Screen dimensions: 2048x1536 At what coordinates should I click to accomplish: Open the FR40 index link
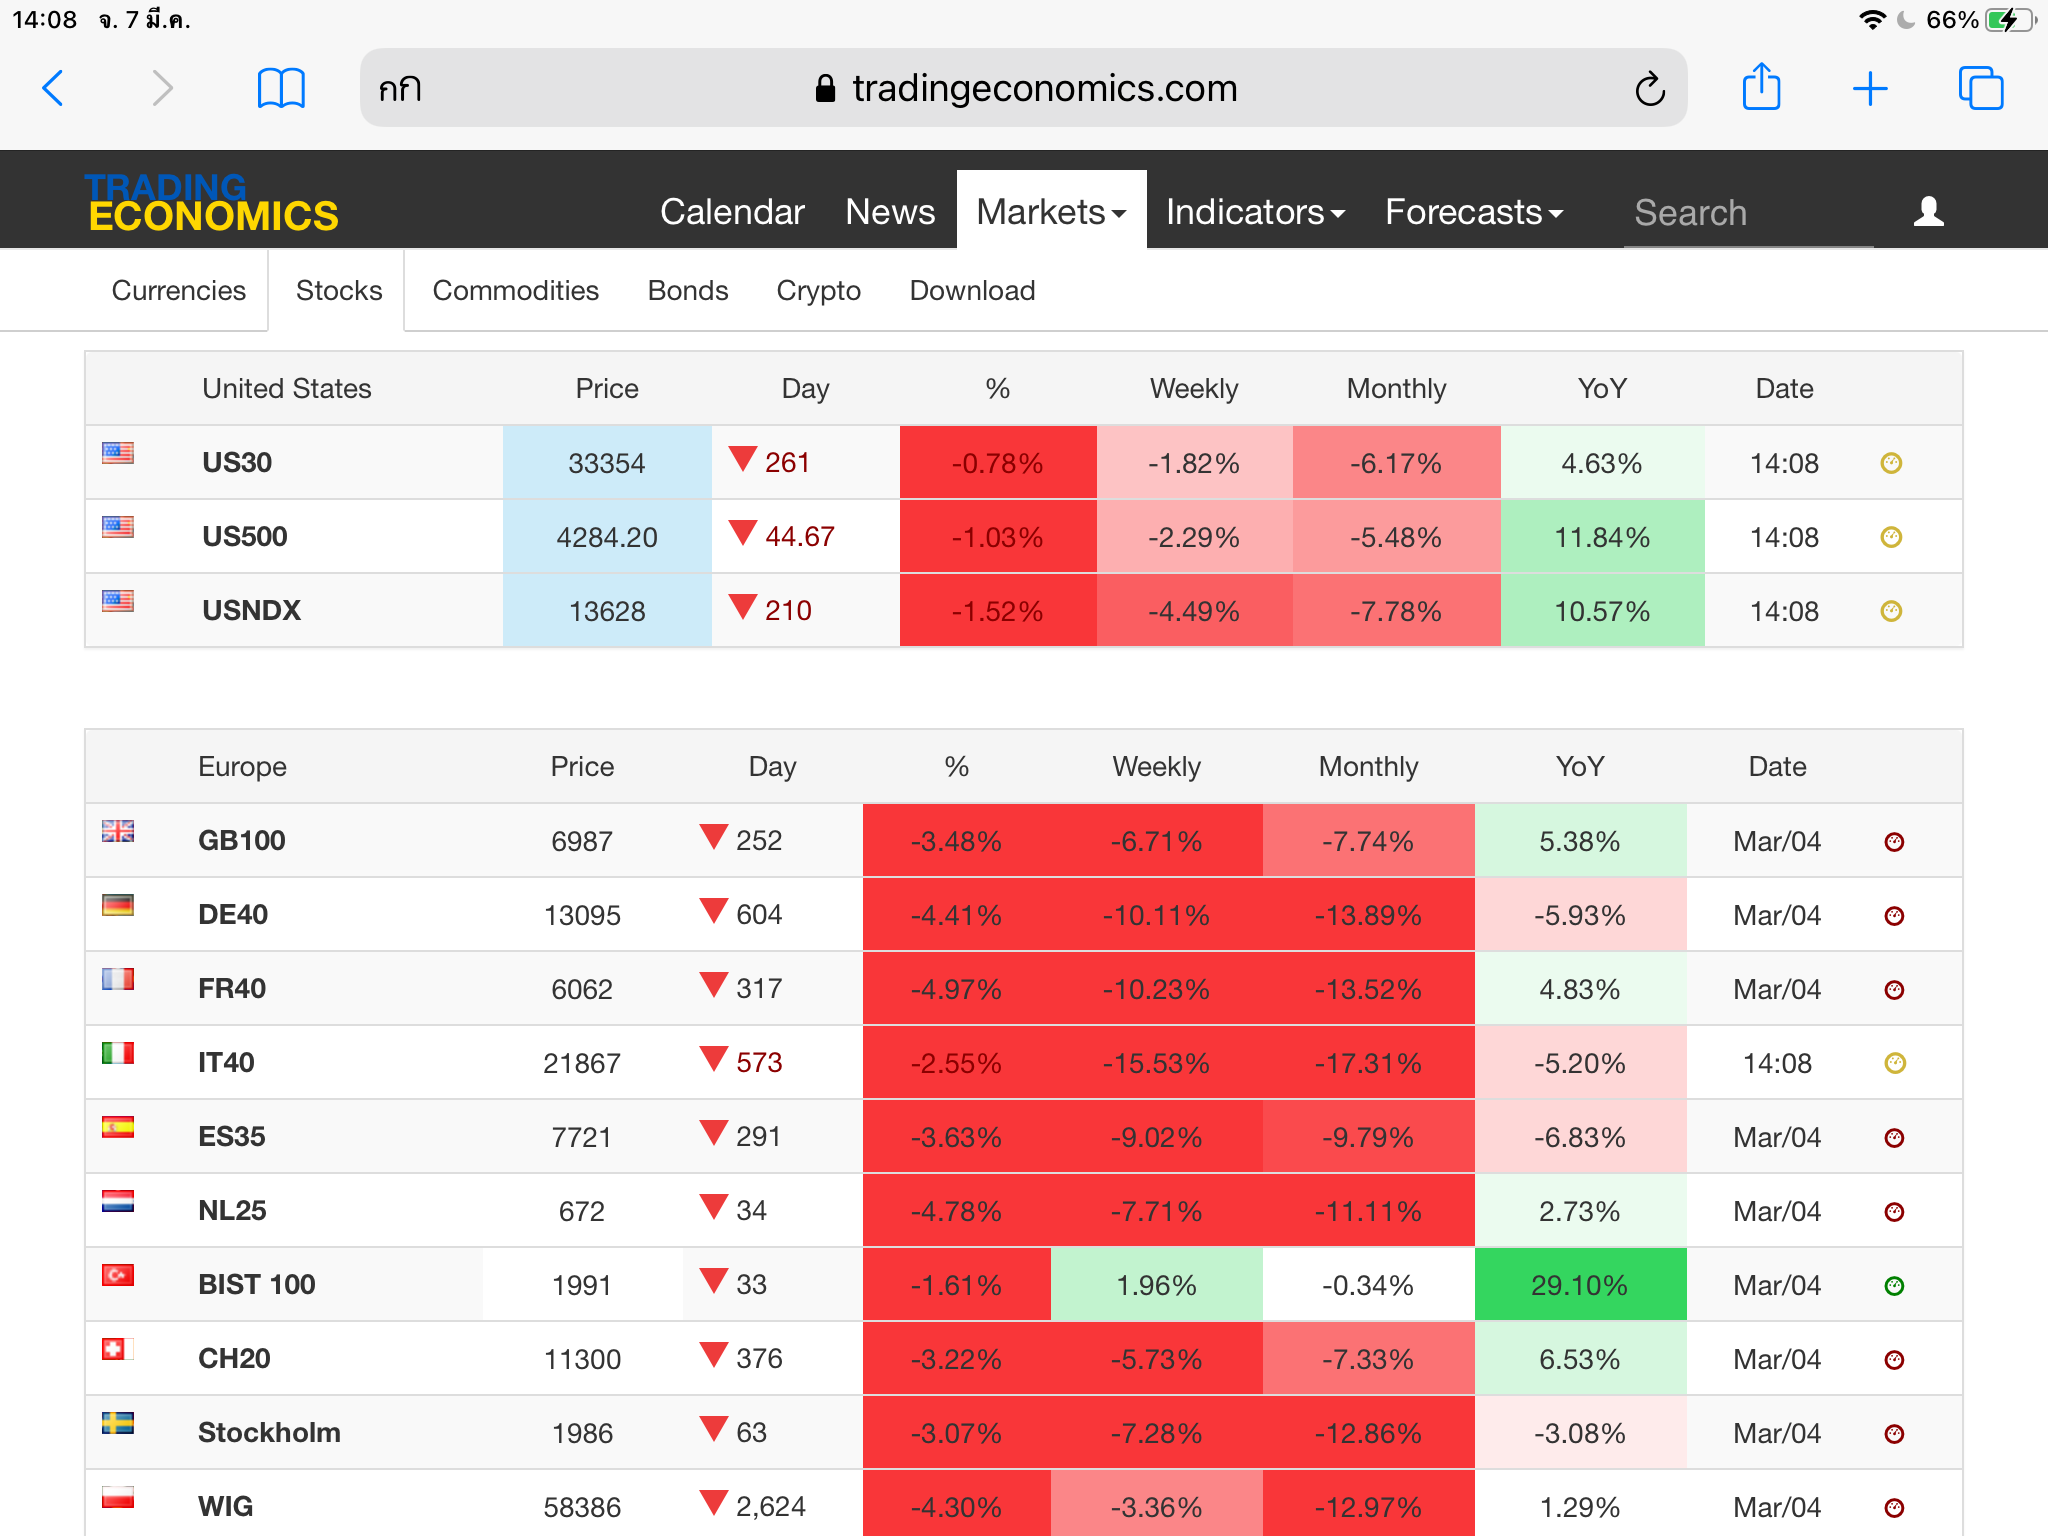(x=231, y=988)
